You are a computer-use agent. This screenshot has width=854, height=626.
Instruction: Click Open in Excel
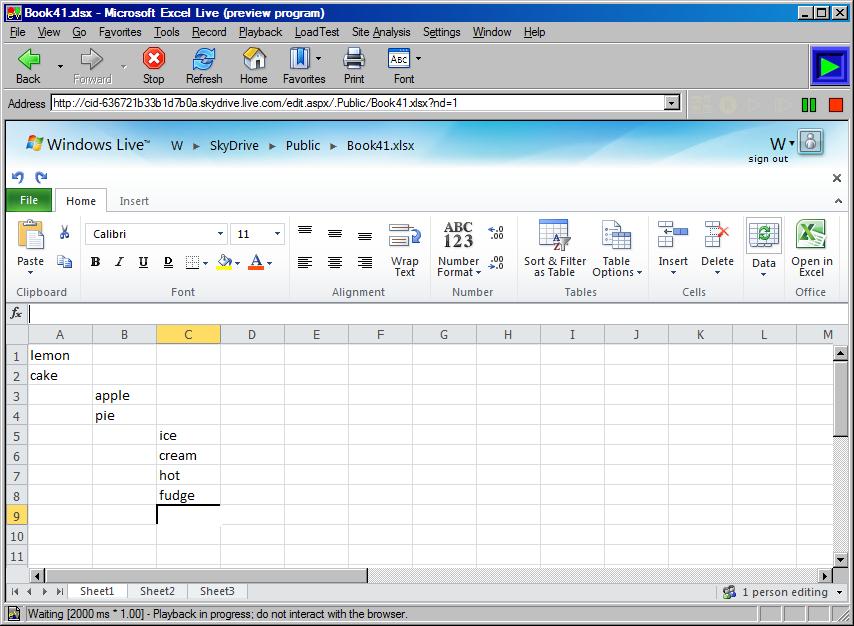(811, 248)
